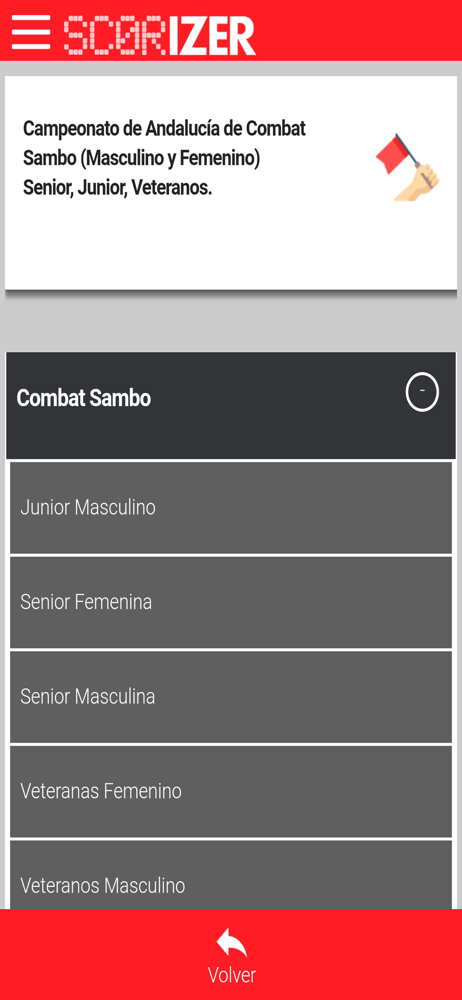Image resolution: width=462 pixels, height=1000 pixels.
Task: Tap the Scorizer logo
Action: click(160, 35)
